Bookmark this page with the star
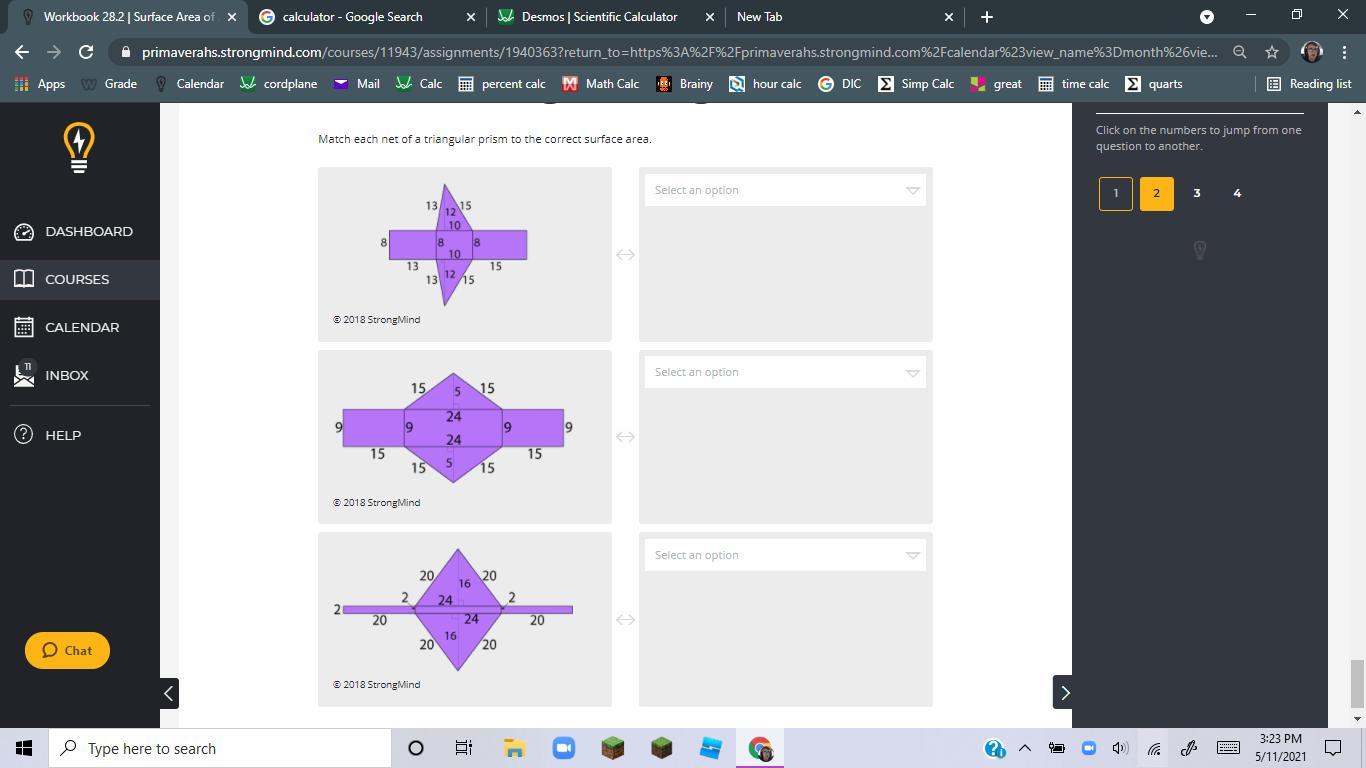This screenshot has width=1366, height=768. tap(1272, 52)
